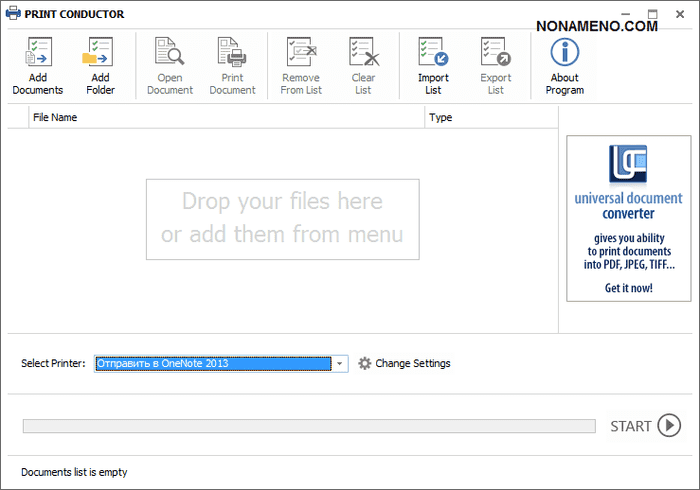The height and width of the screenshot is (490, 700).
Task: Click the Open Document magnifier icon
Action: (x=170, y=53)
